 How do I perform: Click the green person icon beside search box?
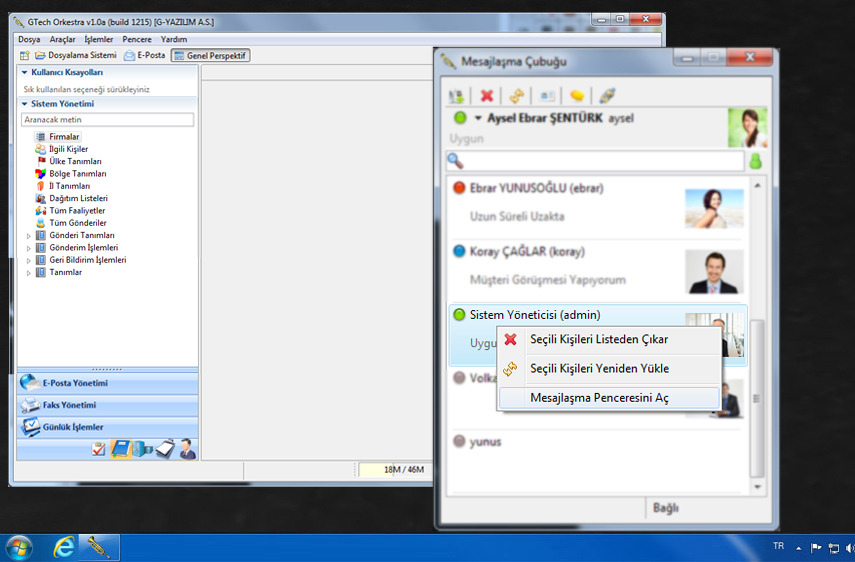pyautogui.click(x=756, y=161)
